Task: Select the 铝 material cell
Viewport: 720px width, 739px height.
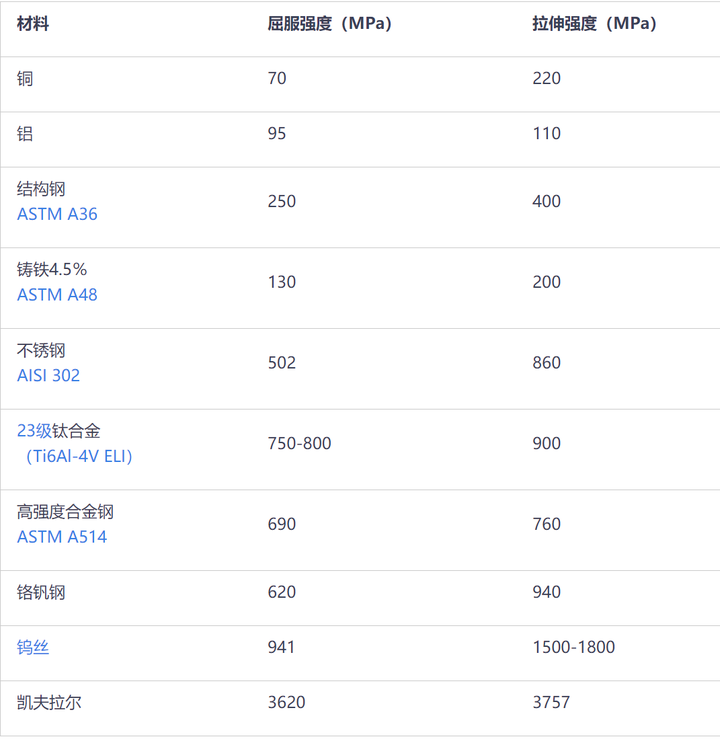Action: coord(25,133)
